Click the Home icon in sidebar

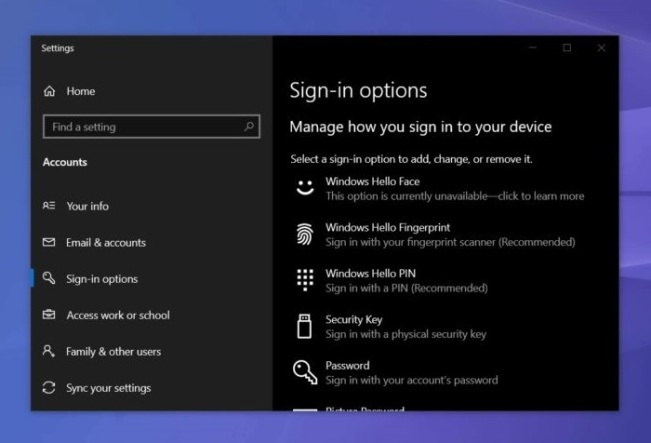[x=49, y=92]
